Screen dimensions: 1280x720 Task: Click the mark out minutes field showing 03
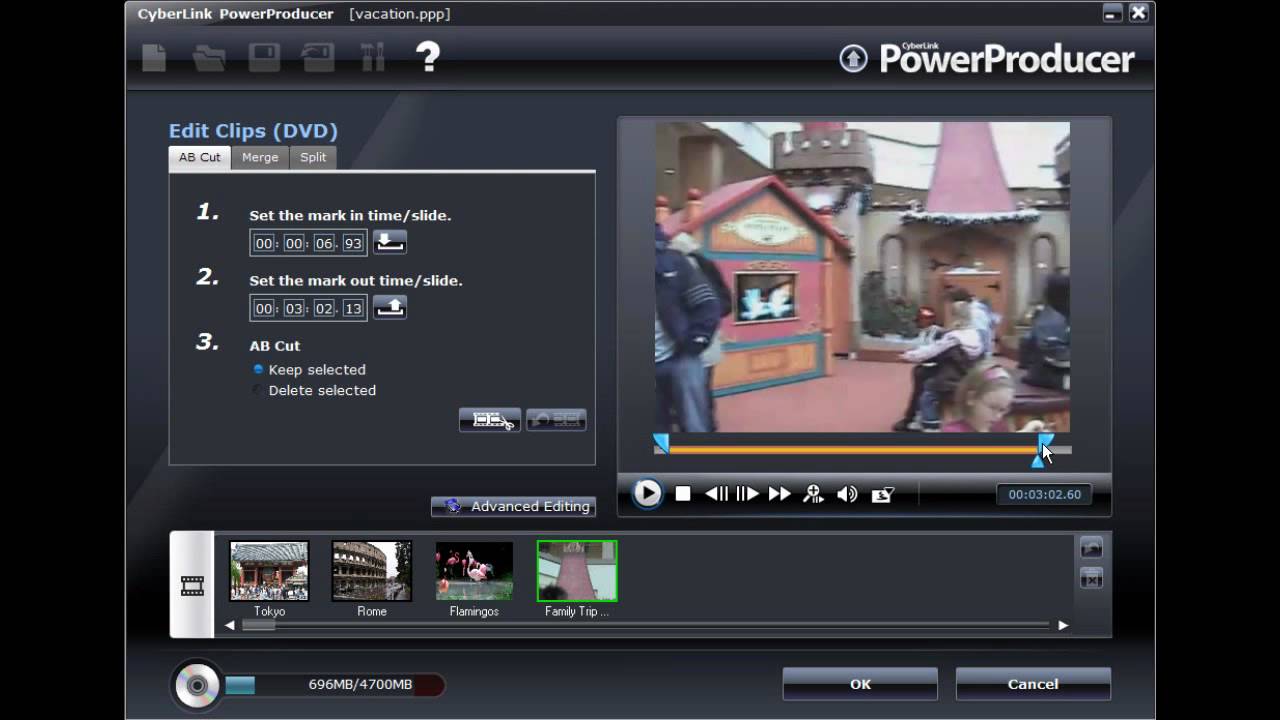(x=294, y=309)
